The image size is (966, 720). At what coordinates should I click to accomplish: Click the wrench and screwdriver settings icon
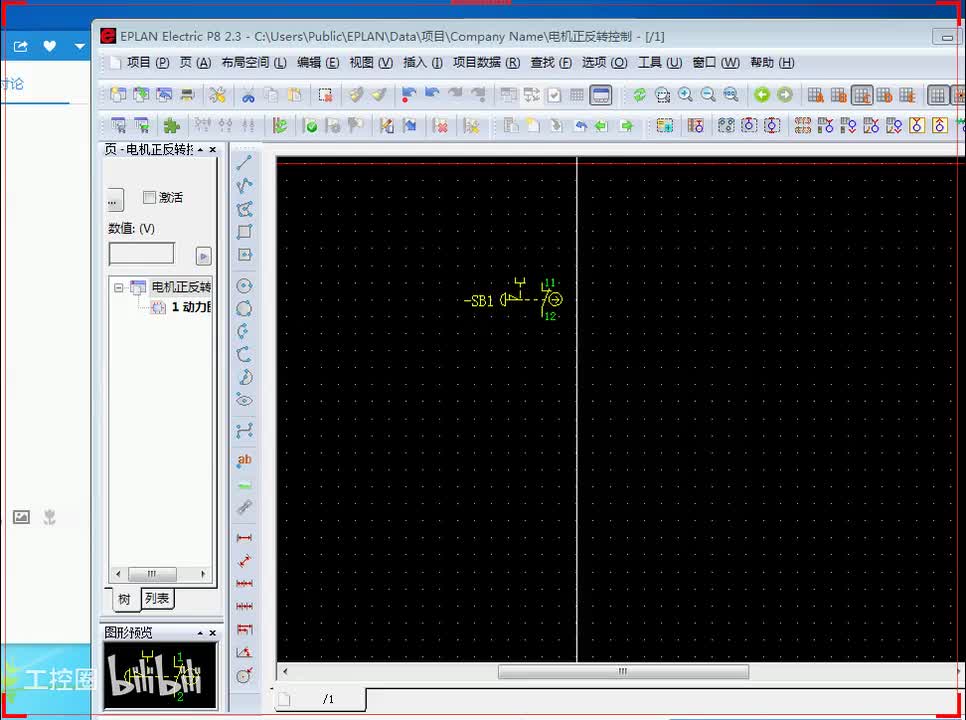point(217,95)
